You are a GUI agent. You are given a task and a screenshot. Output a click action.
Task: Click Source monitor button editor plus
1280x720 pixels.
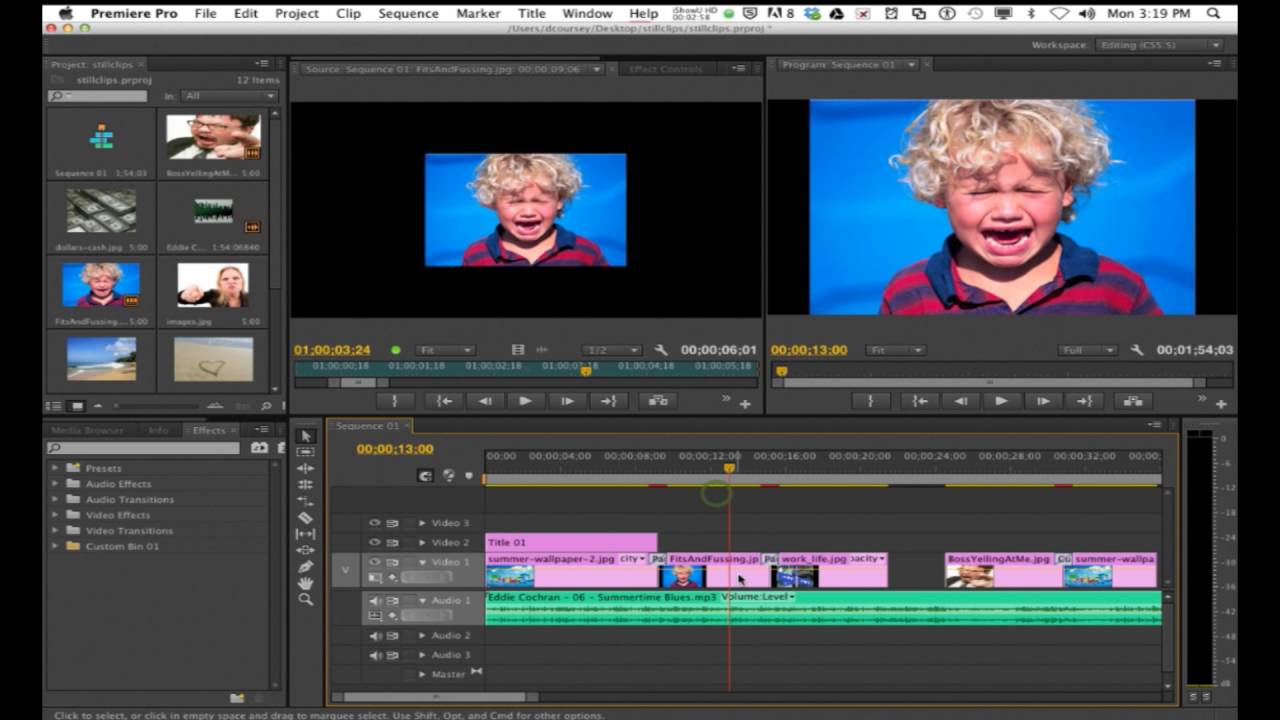tap(745, 404)
